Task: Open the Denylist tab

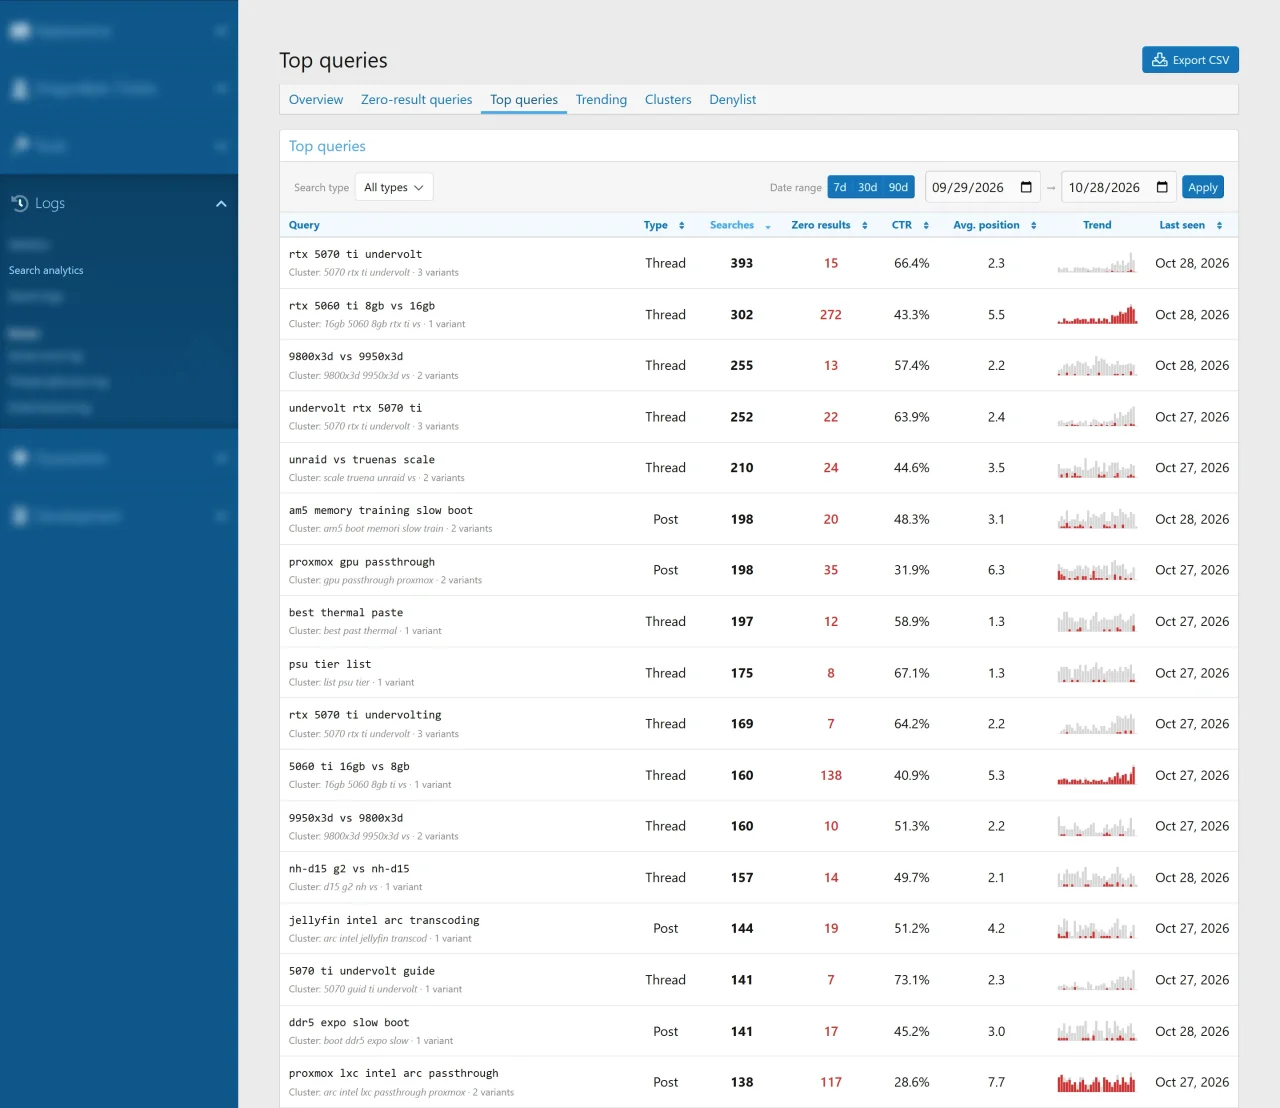Action: click(732, 100)
